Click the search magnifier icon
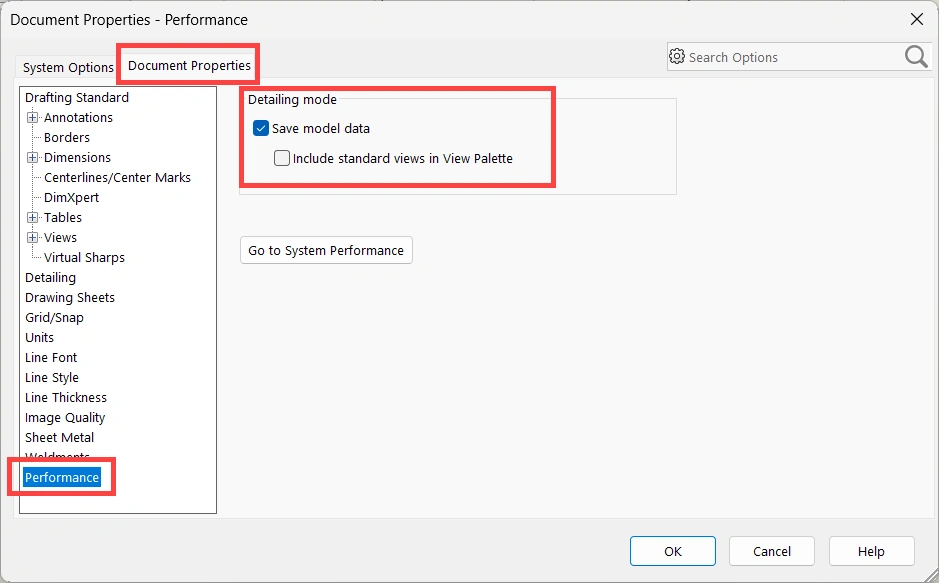This screenshot has height=583, width=939. pyautogui.click(x=916, y=57)
